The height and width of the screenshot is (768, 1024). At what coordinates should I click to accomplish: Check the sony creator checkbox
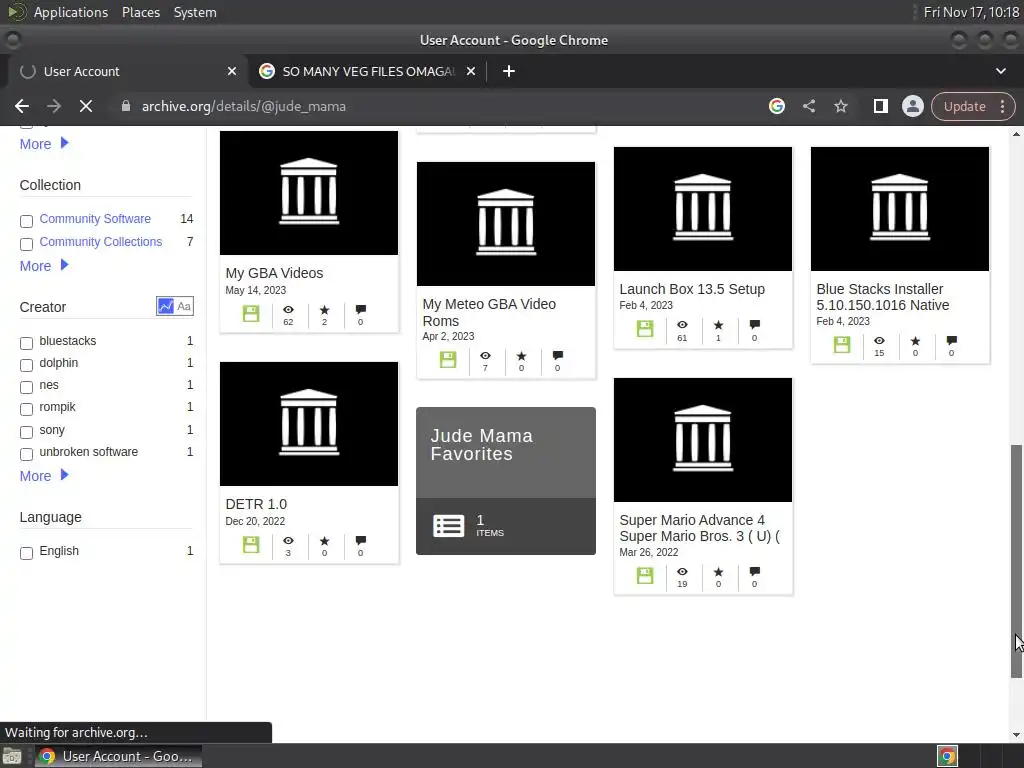coord(26,432)
